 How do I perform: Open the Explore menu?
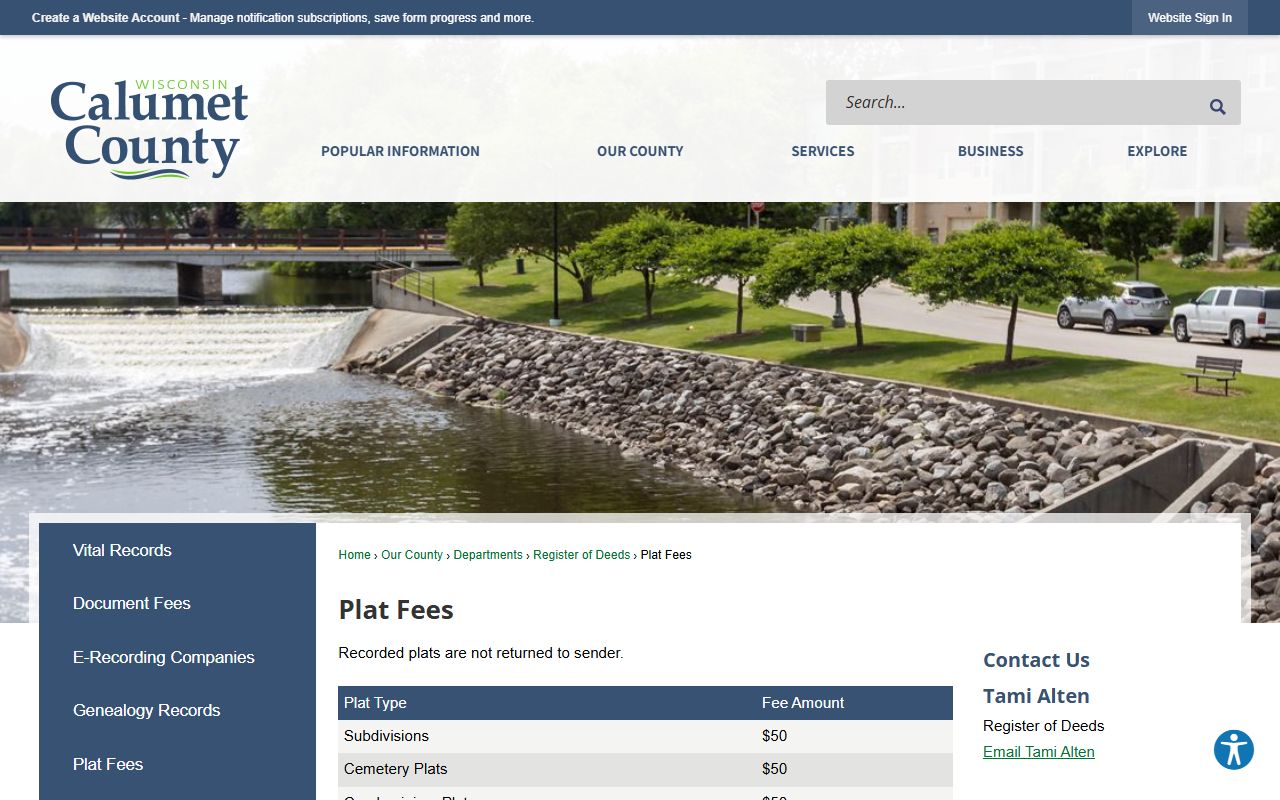click(x=1157, y=151)
